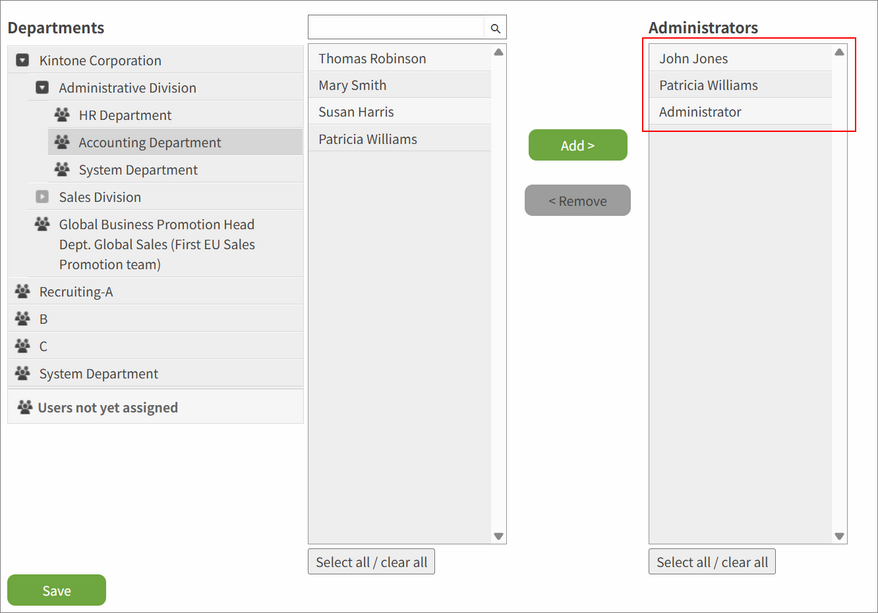
Task: Click the group icon beside the bottom System Department
Action: 21,372
